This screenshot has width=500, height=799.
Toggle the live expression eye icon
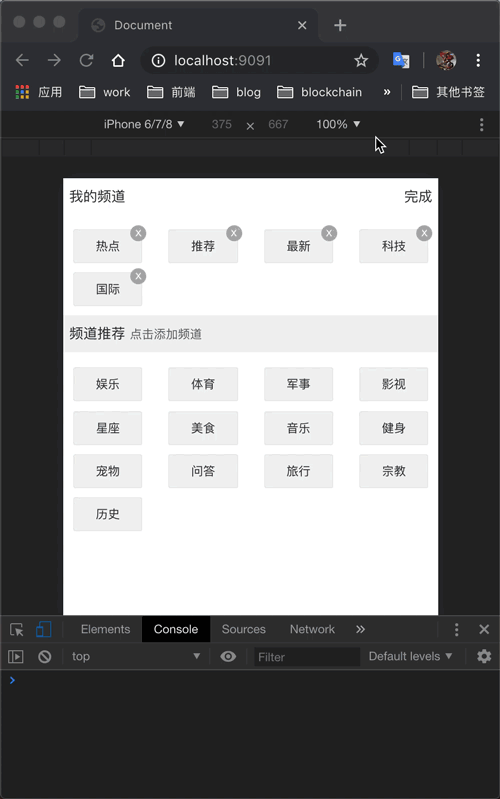(x=228, y=656)
